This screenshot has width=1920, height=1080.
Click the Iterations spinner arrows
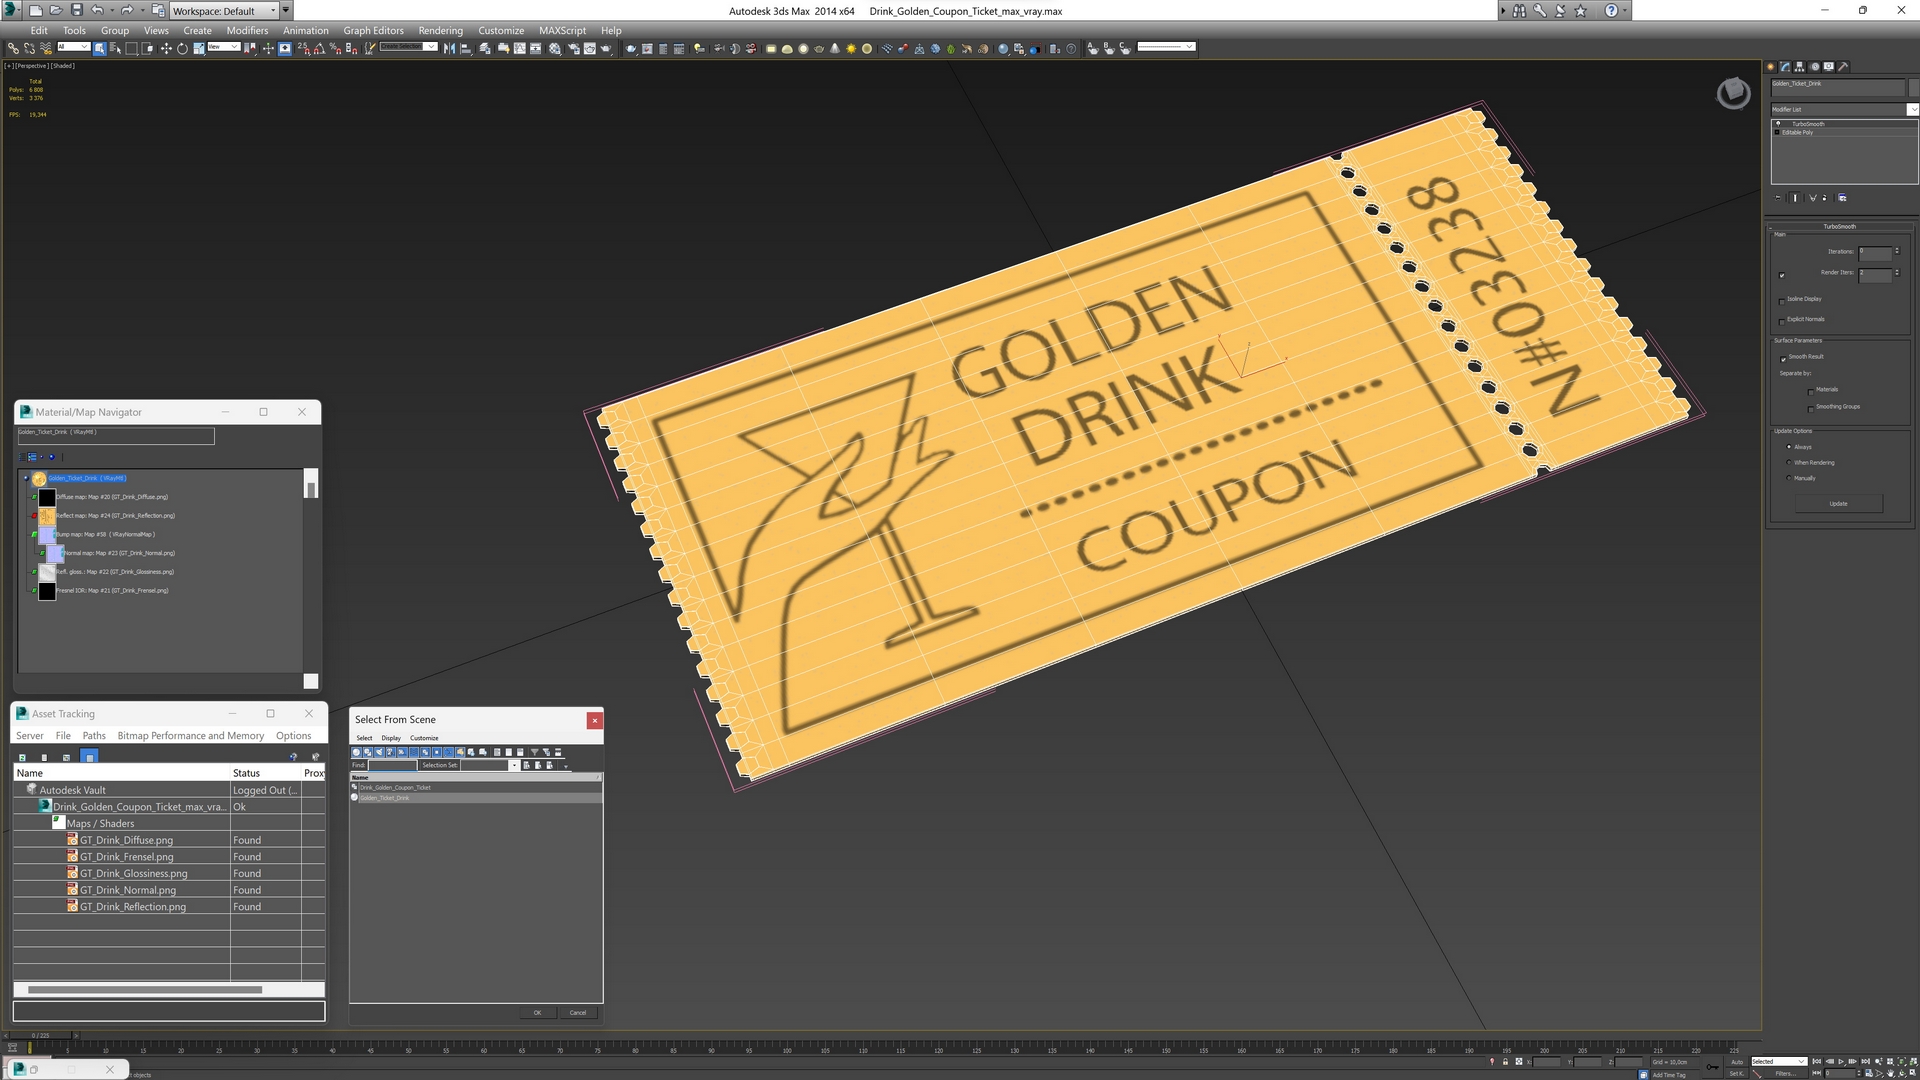[x=1897, y=251]
